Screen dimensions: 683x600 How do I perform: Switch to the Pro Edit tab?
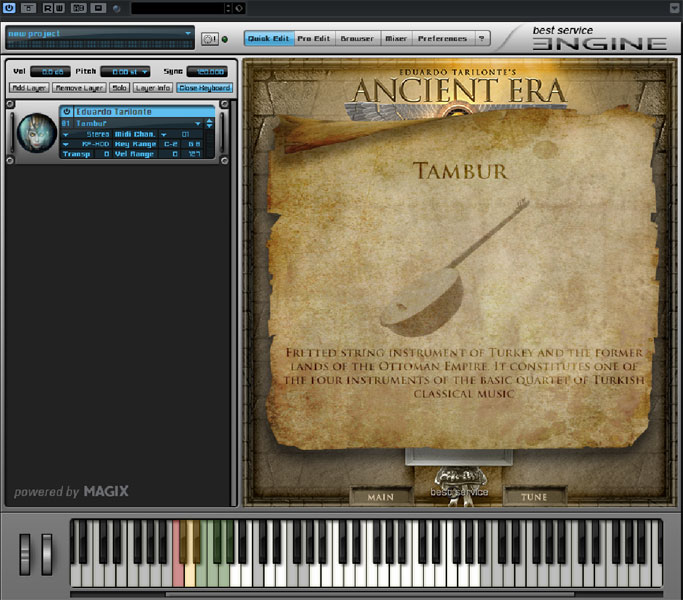(315, 38)
